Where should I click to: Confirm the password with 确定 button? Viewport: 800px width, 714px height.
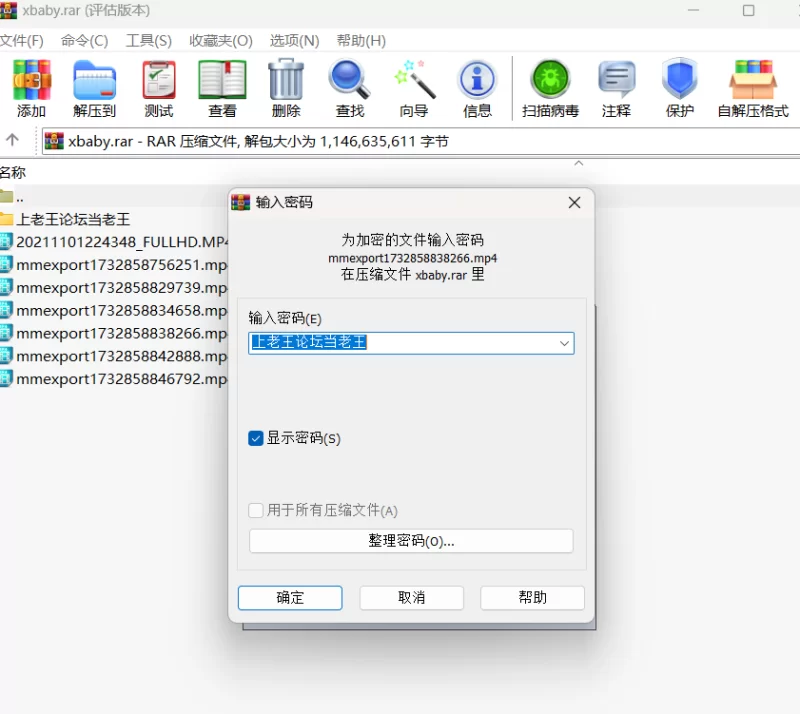click(x=290, y=598)
